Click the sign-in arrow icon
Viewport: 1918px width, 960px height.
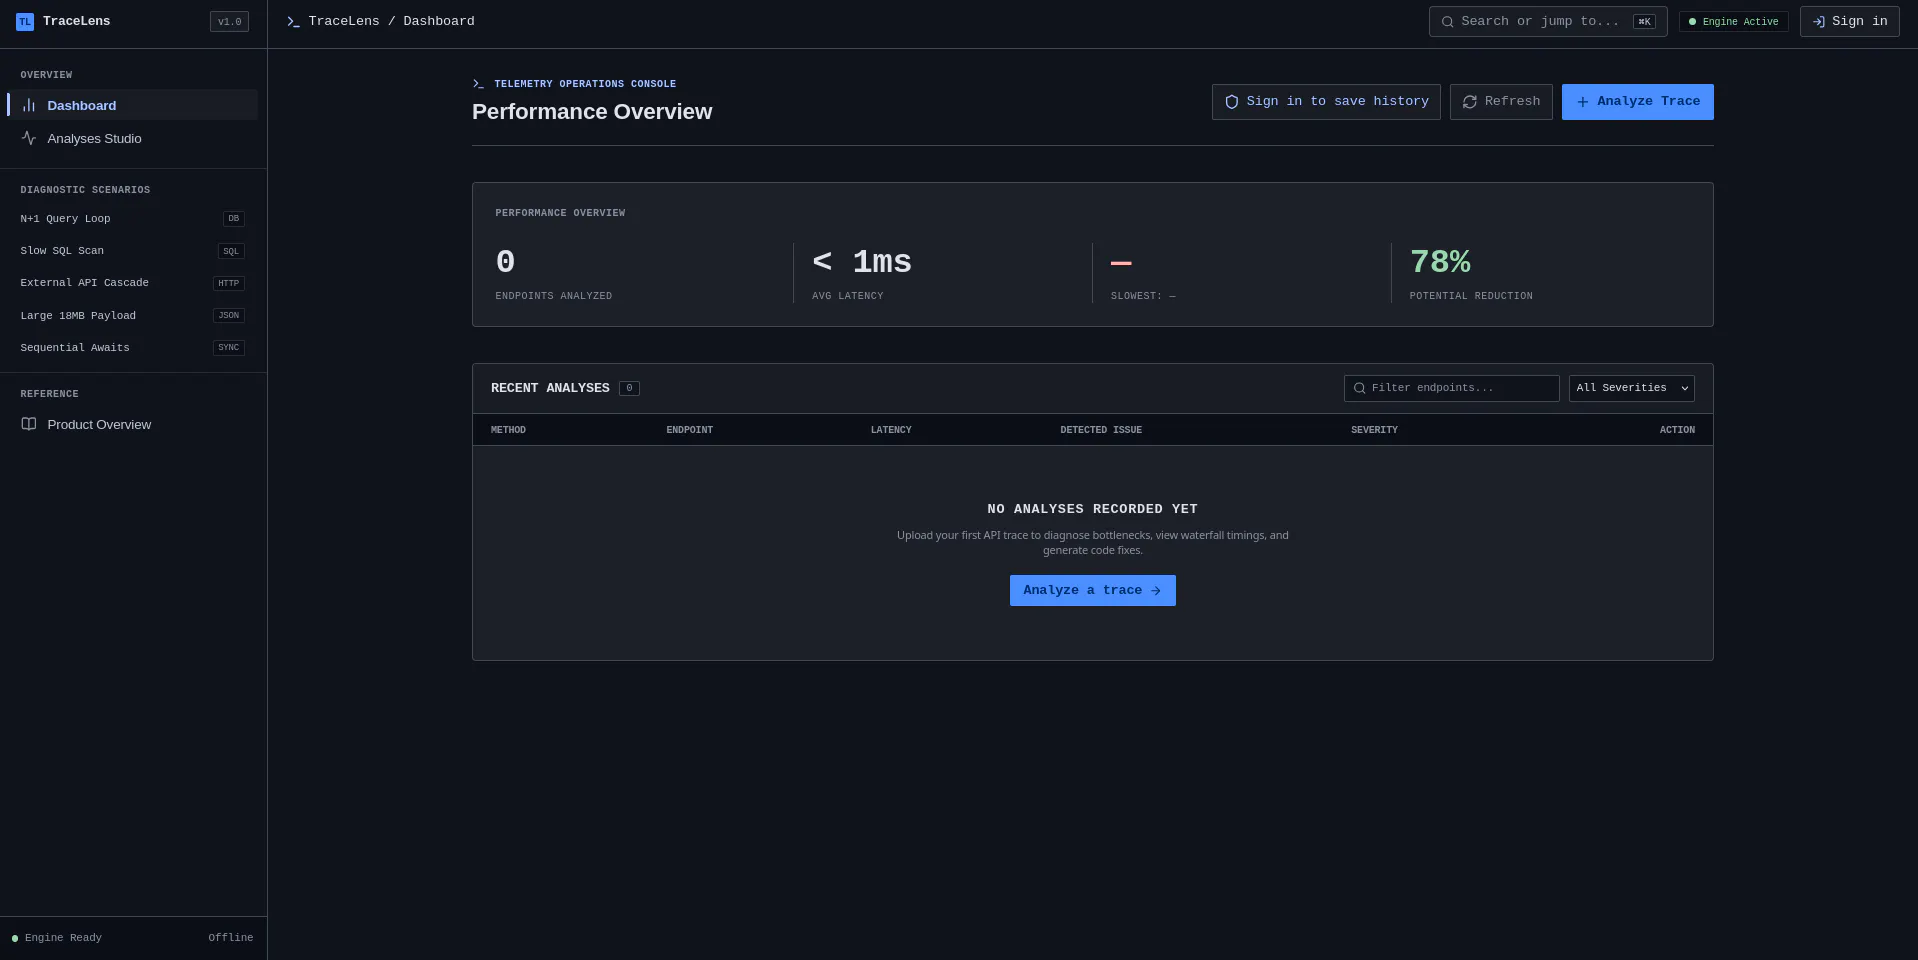(x=1819, y=22)
